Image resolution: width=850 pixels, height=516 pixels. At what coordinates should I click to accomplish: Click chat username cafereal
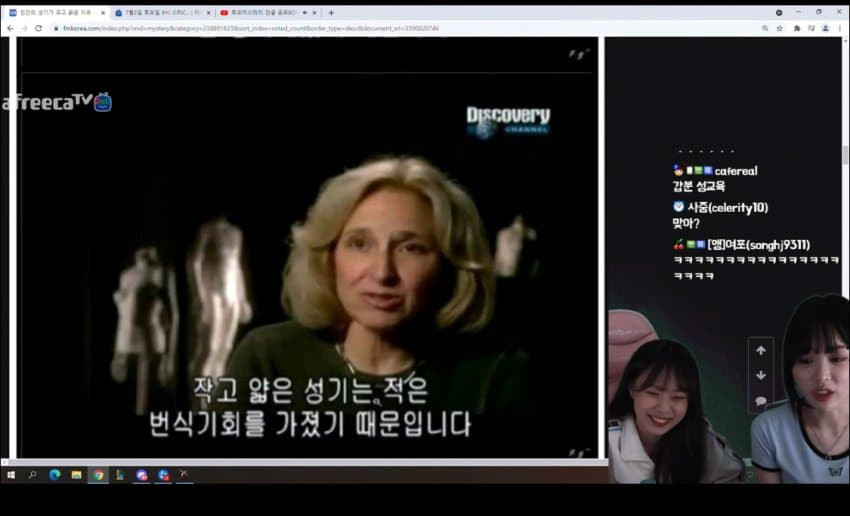[736, 171]
